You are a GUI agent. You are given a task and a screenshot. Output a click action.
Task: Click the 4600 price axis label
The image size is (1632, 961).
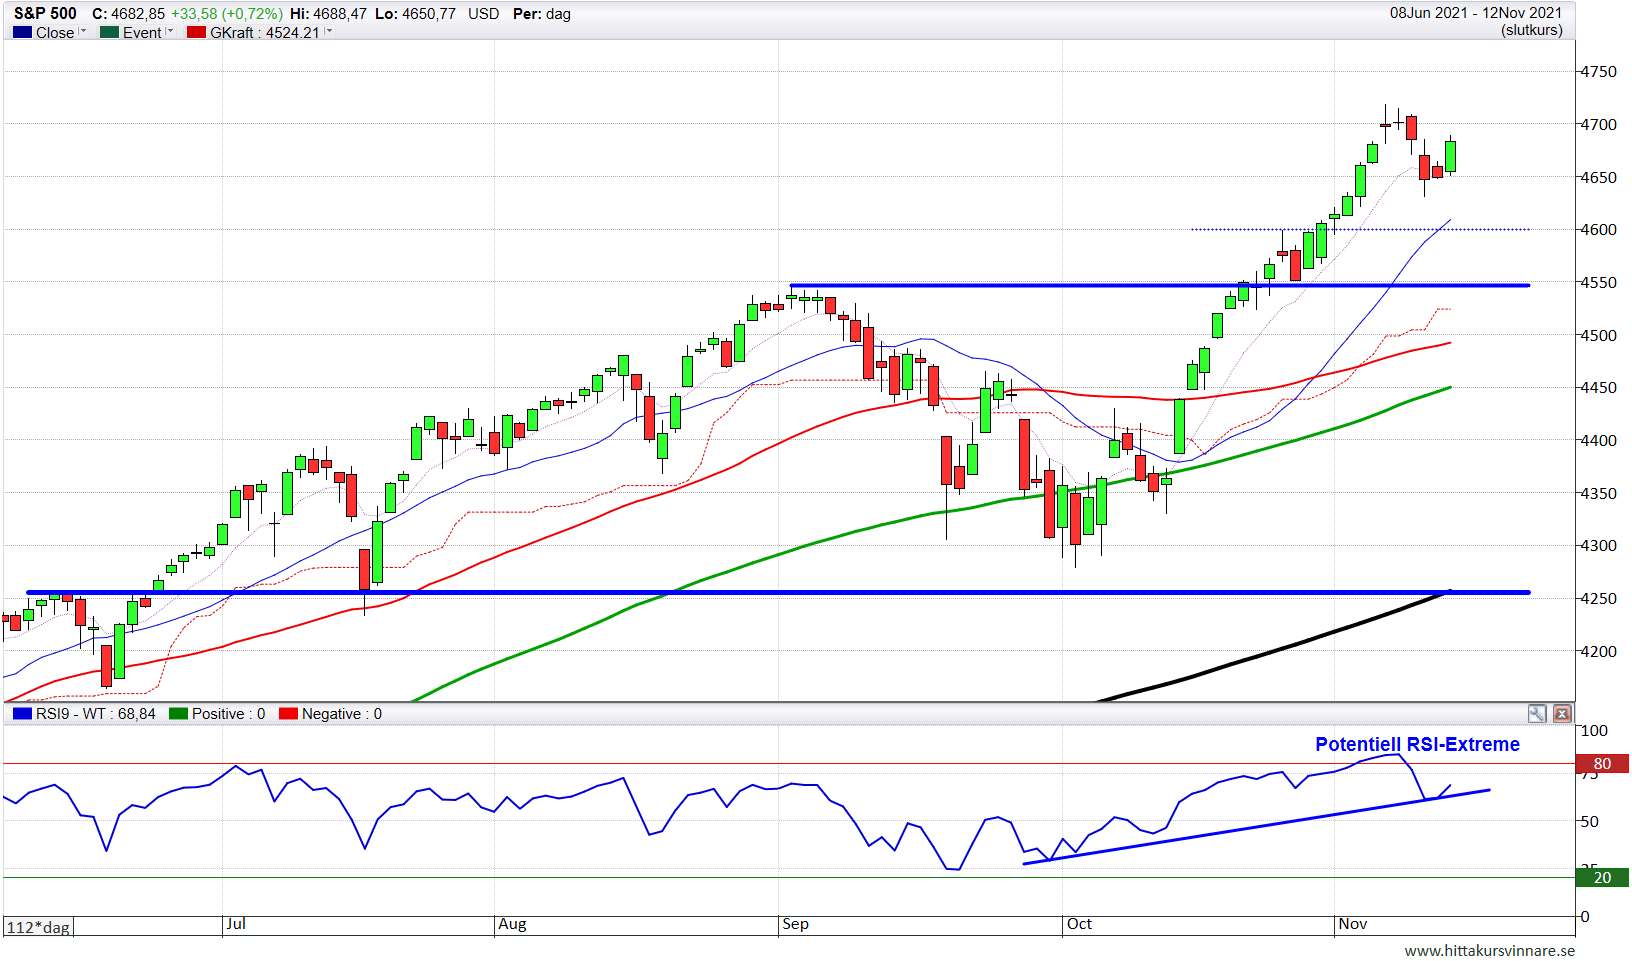(1598, 230)
